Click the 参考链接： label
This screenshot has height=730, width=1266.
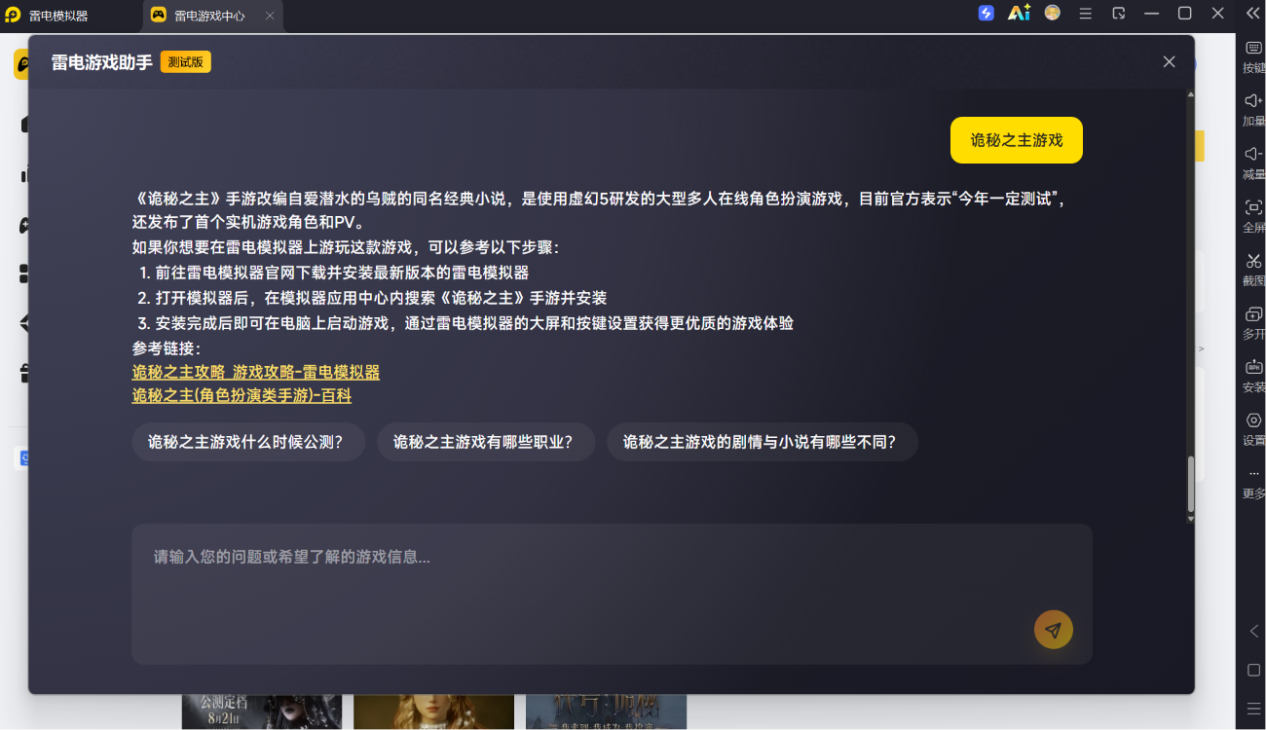166,348
